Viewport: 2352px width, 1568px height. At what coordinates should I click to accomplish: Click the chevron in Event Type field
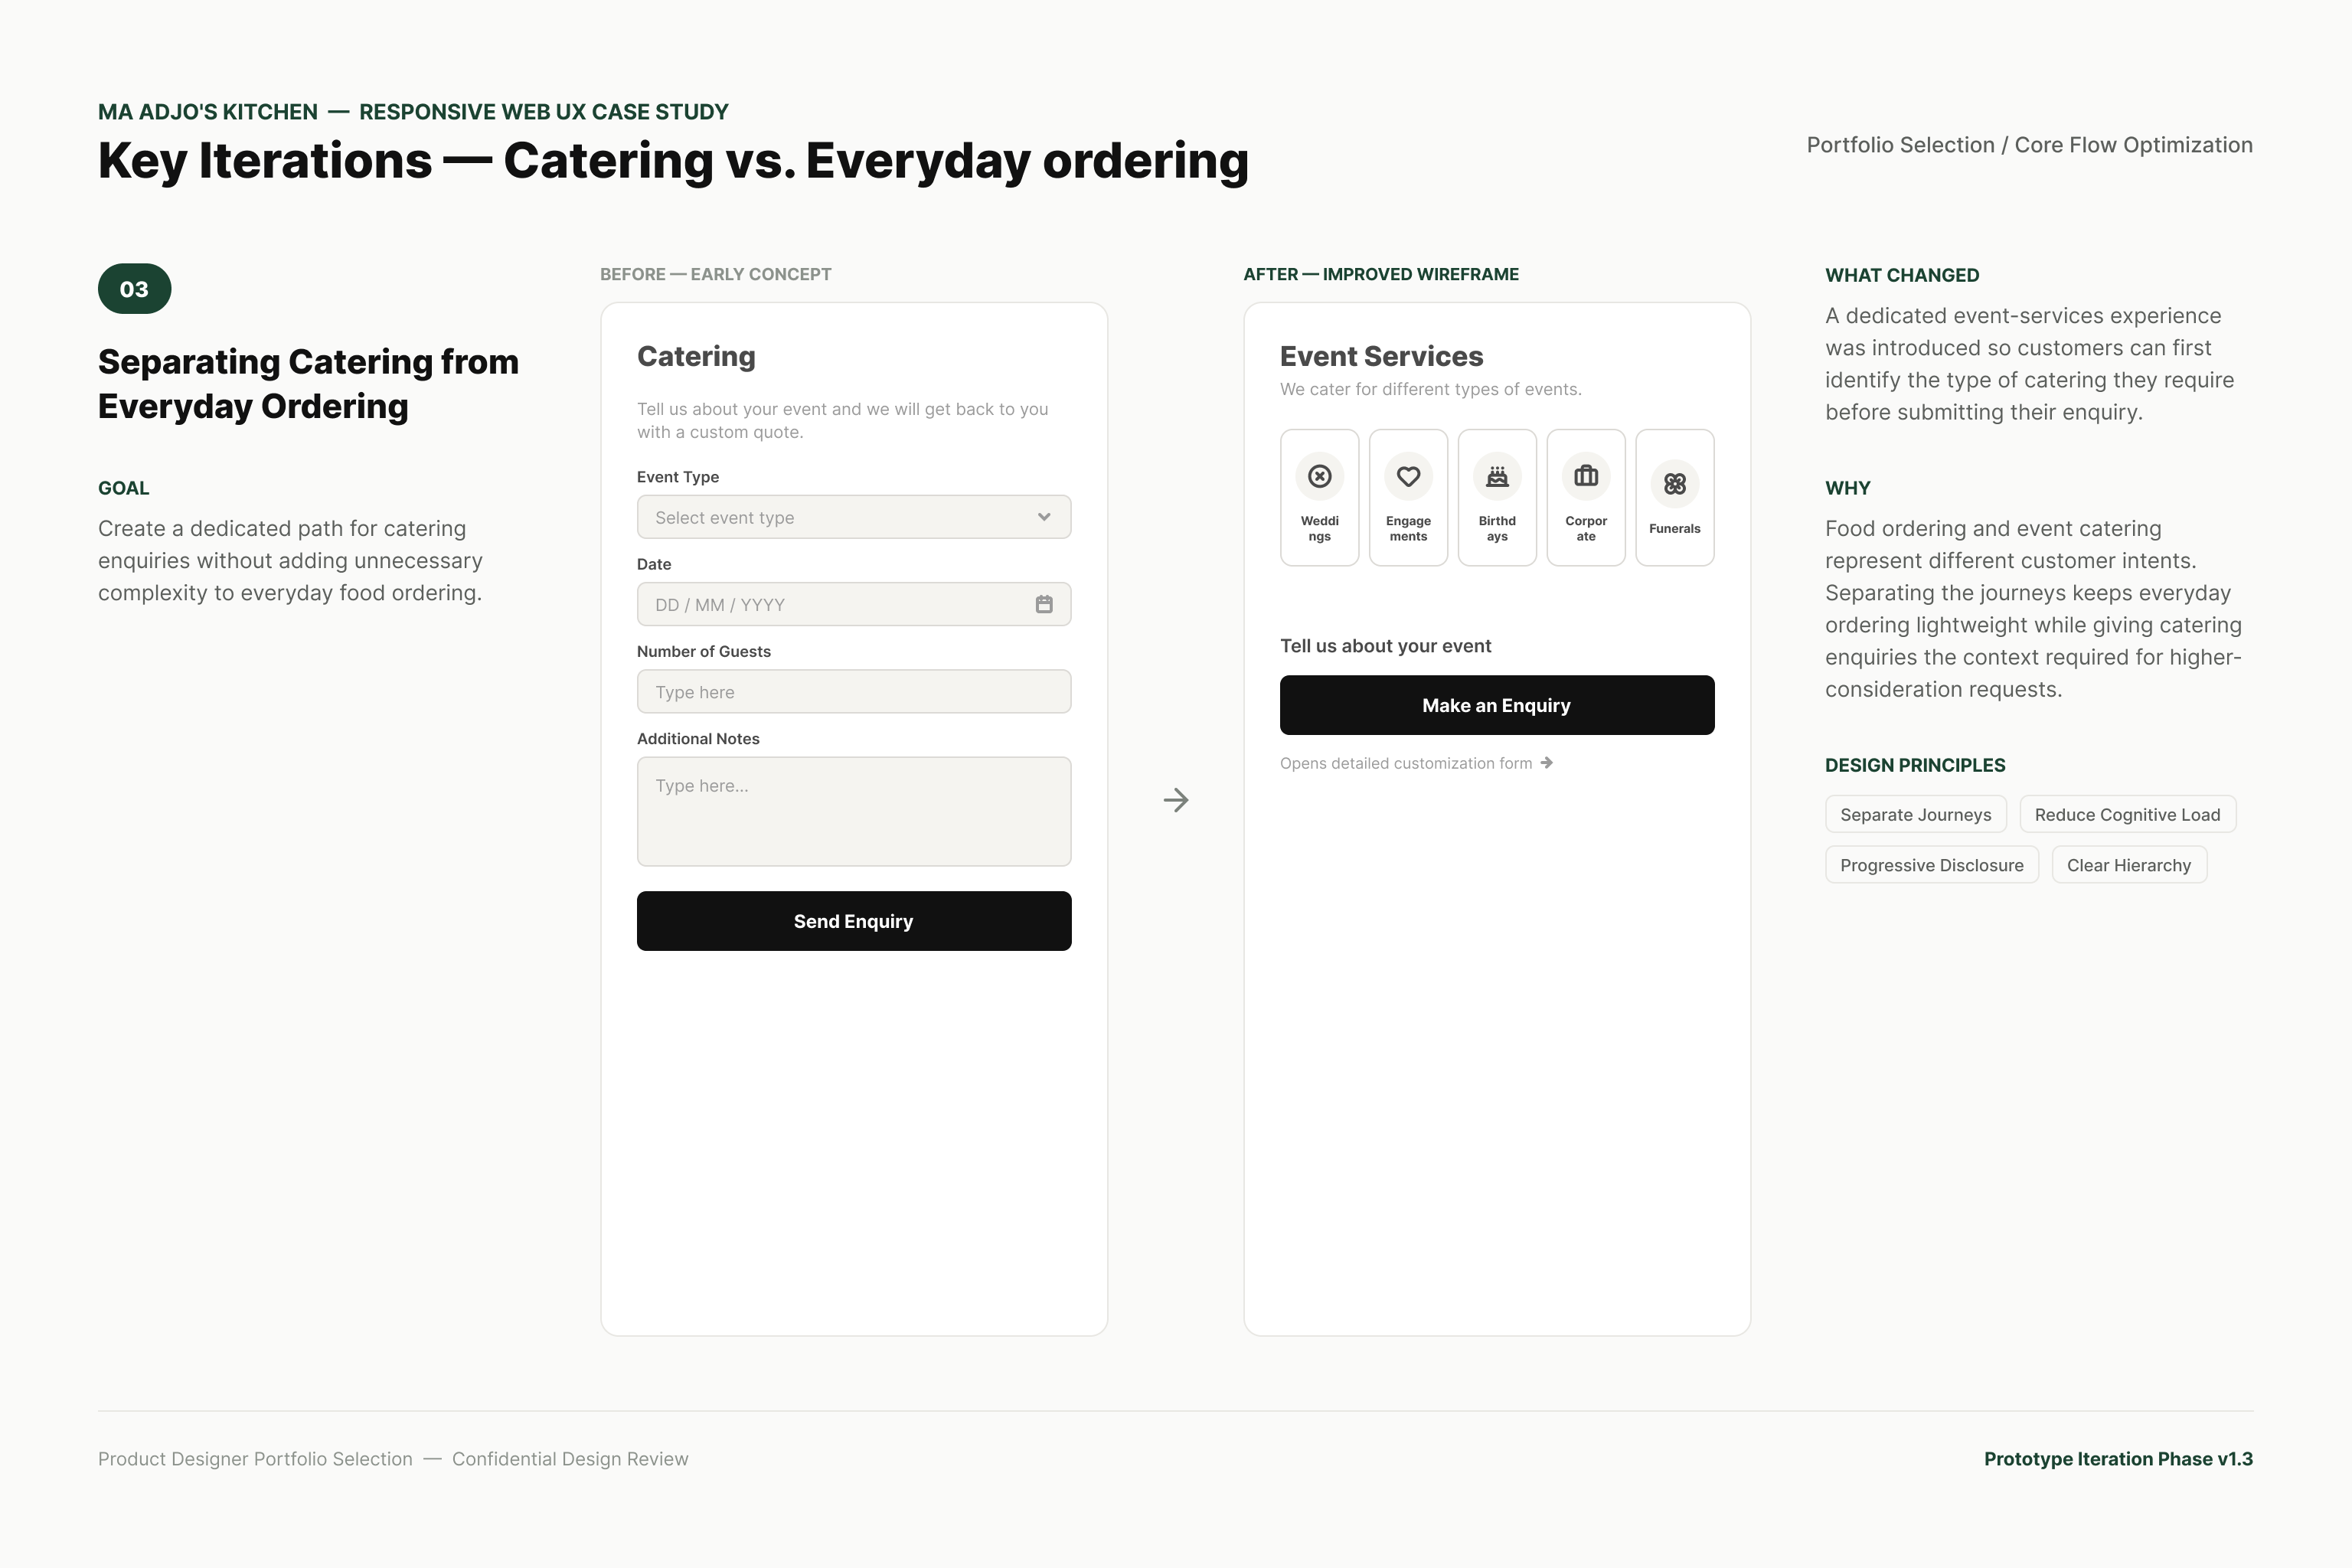(1044, 517)
